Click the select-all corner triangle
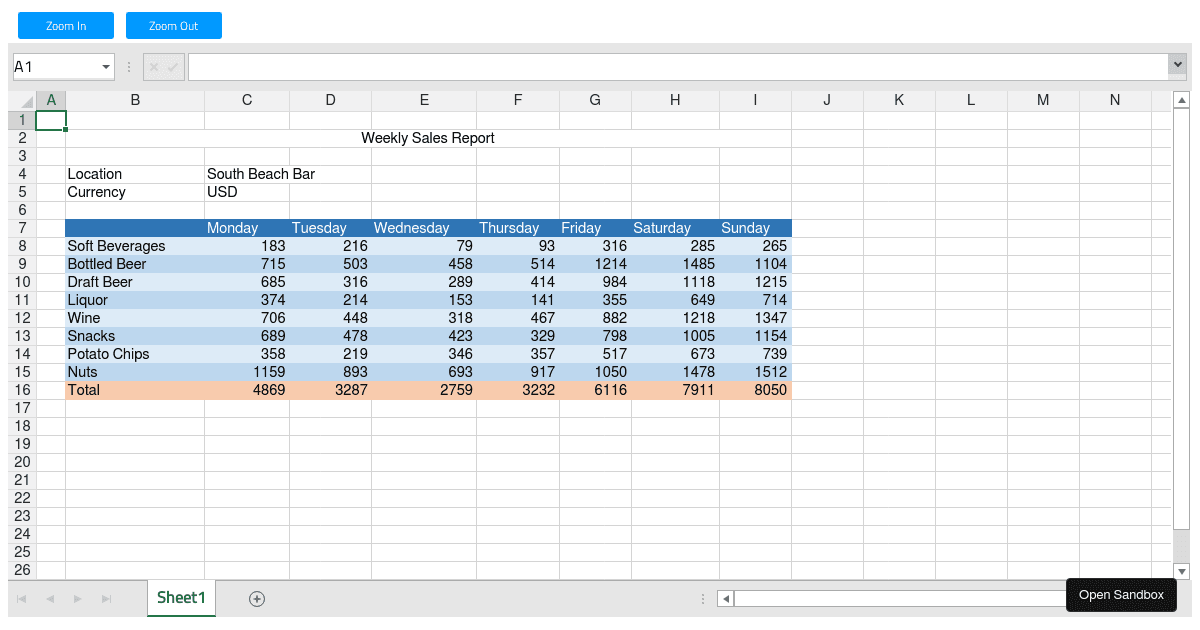 pyautogui.click(x=27, y=101)
